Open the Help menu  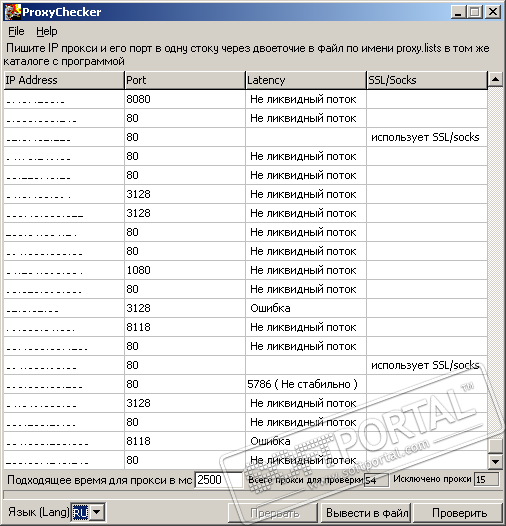click(x=47, y=31)
